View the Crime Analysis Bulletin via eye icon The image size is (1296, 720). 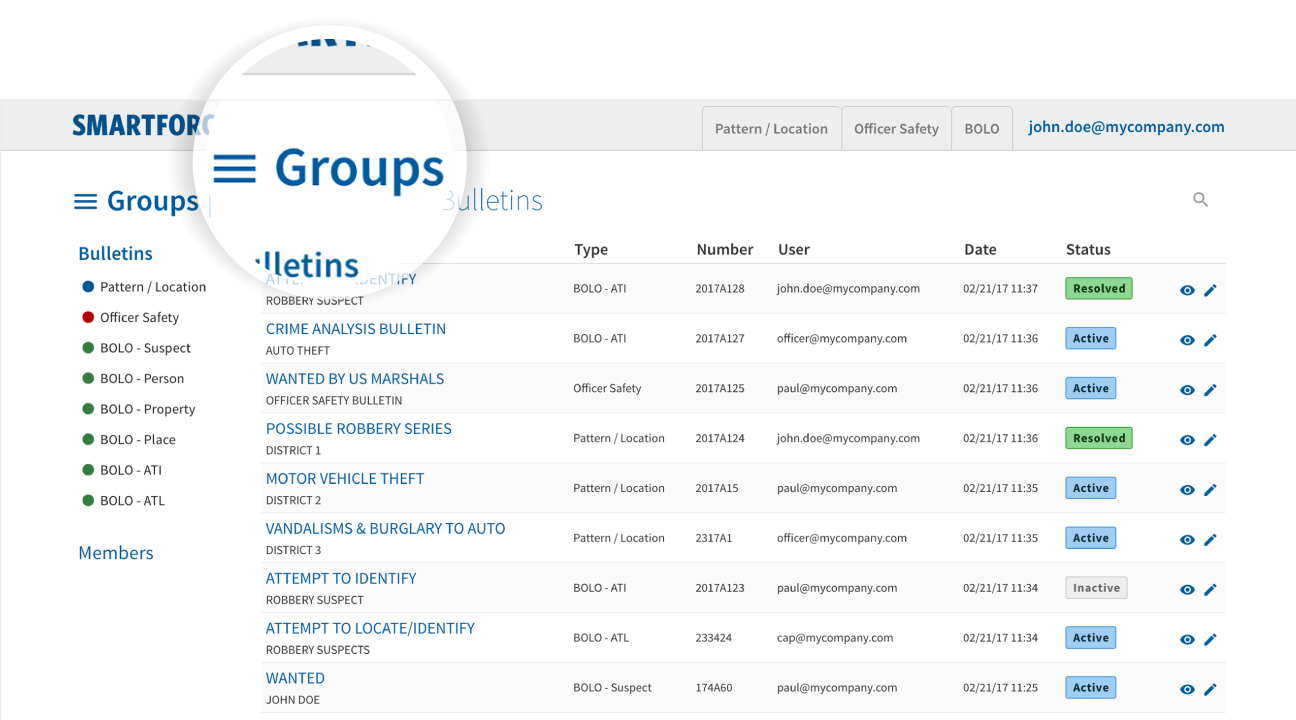[x=1187, y=340]
